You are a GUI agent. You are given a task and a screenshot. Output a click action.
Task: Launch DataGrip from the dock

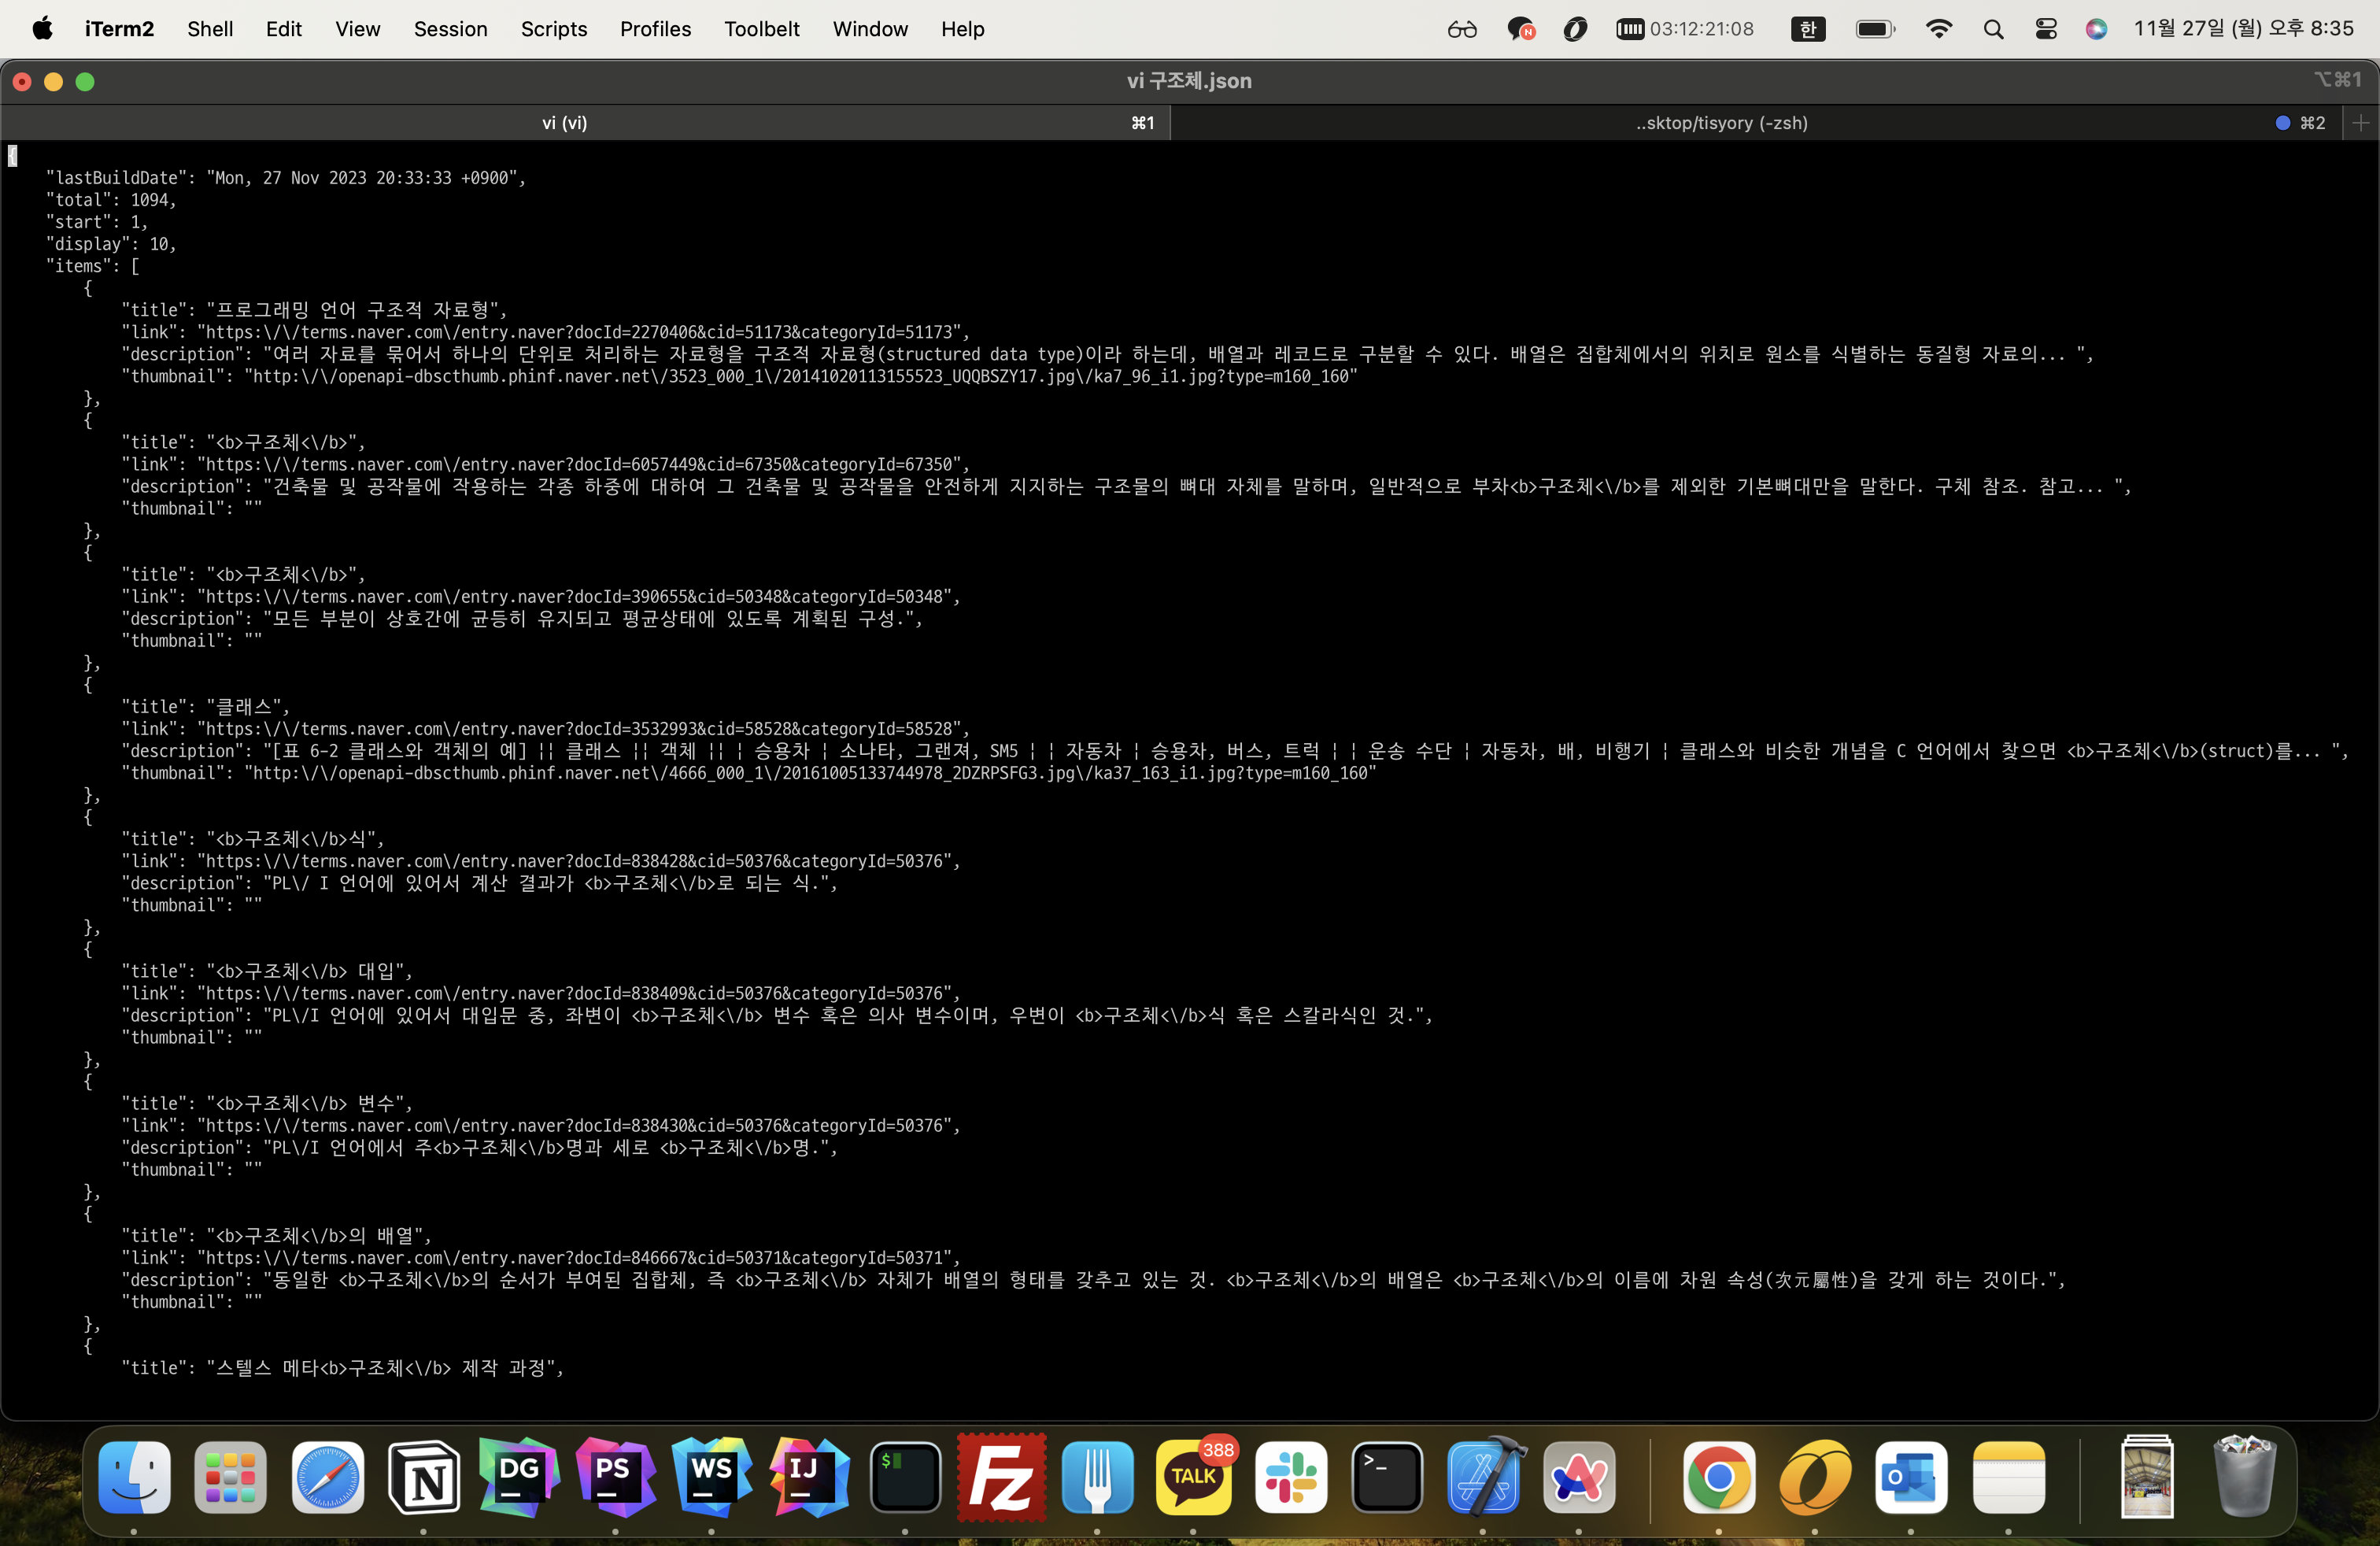[x=519, y=1476]
